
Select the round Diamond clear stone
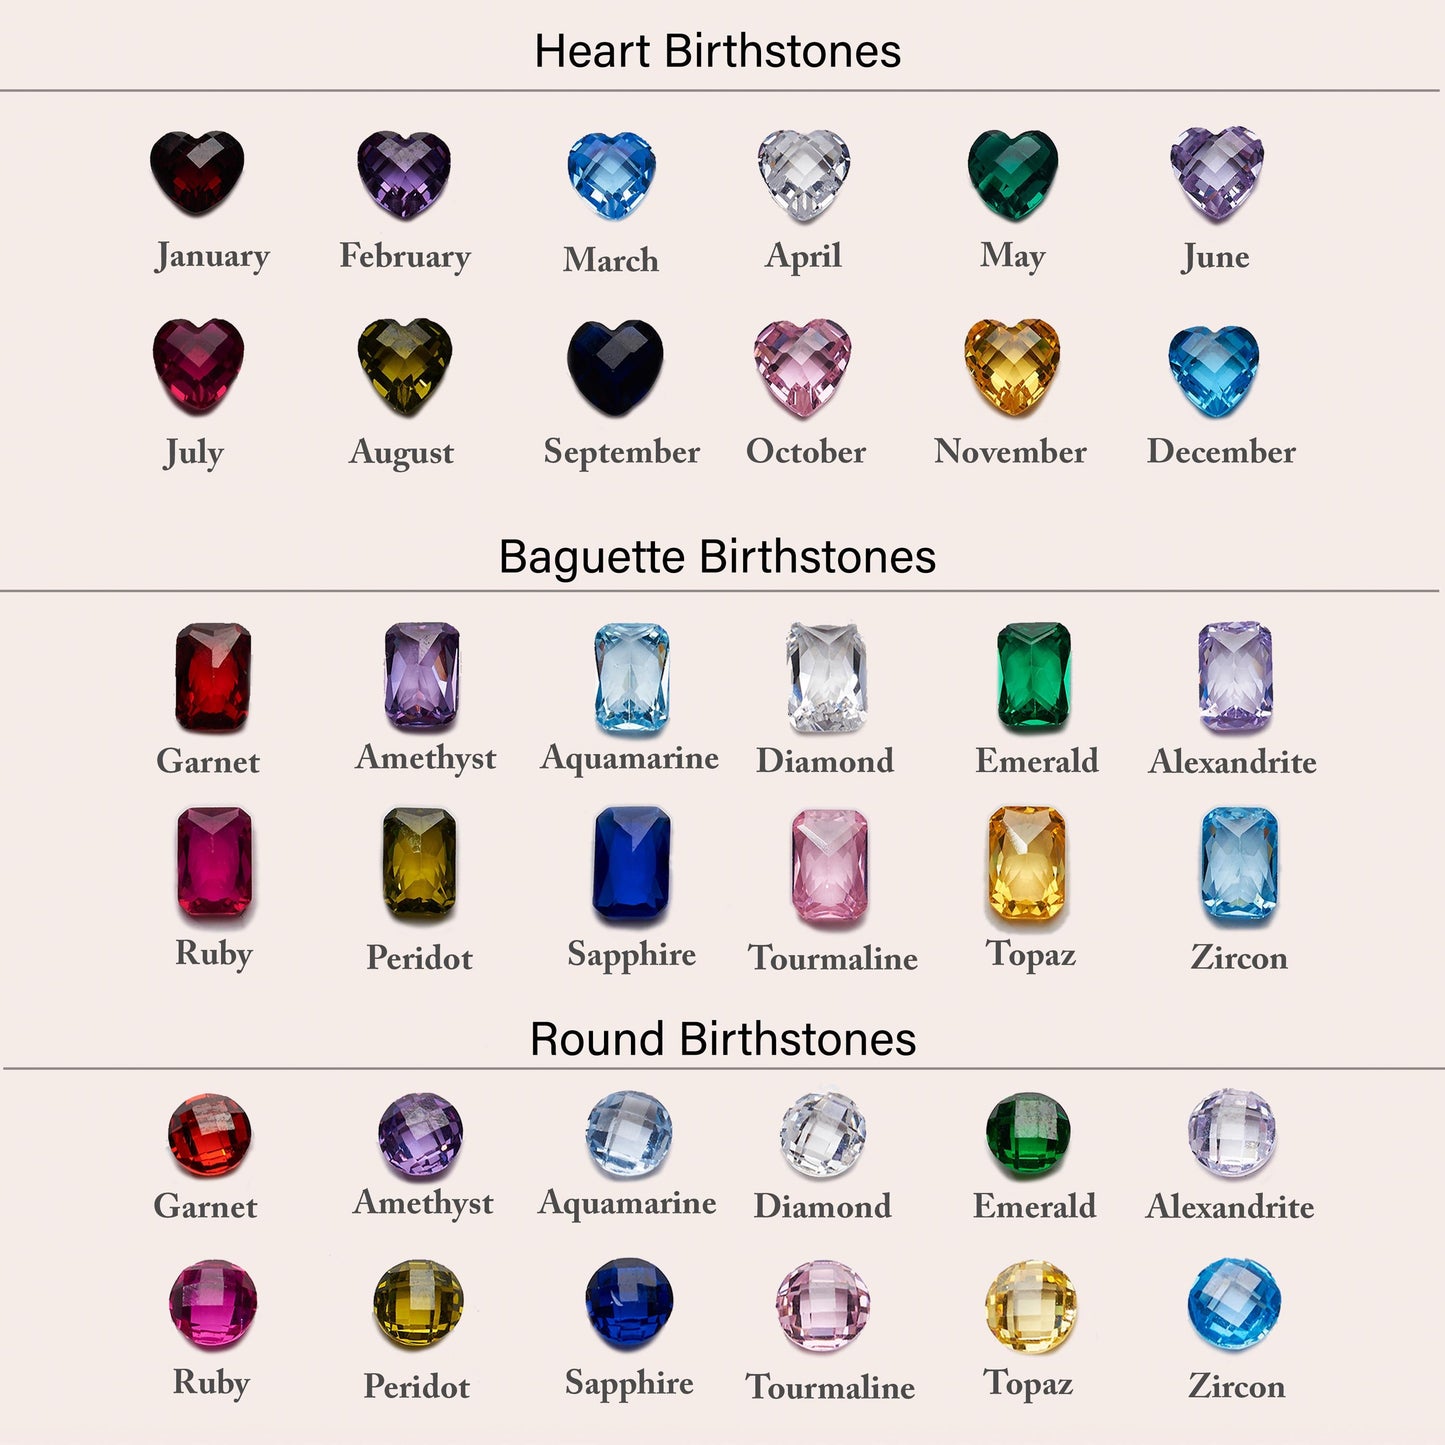click(x=823, y=1134)
